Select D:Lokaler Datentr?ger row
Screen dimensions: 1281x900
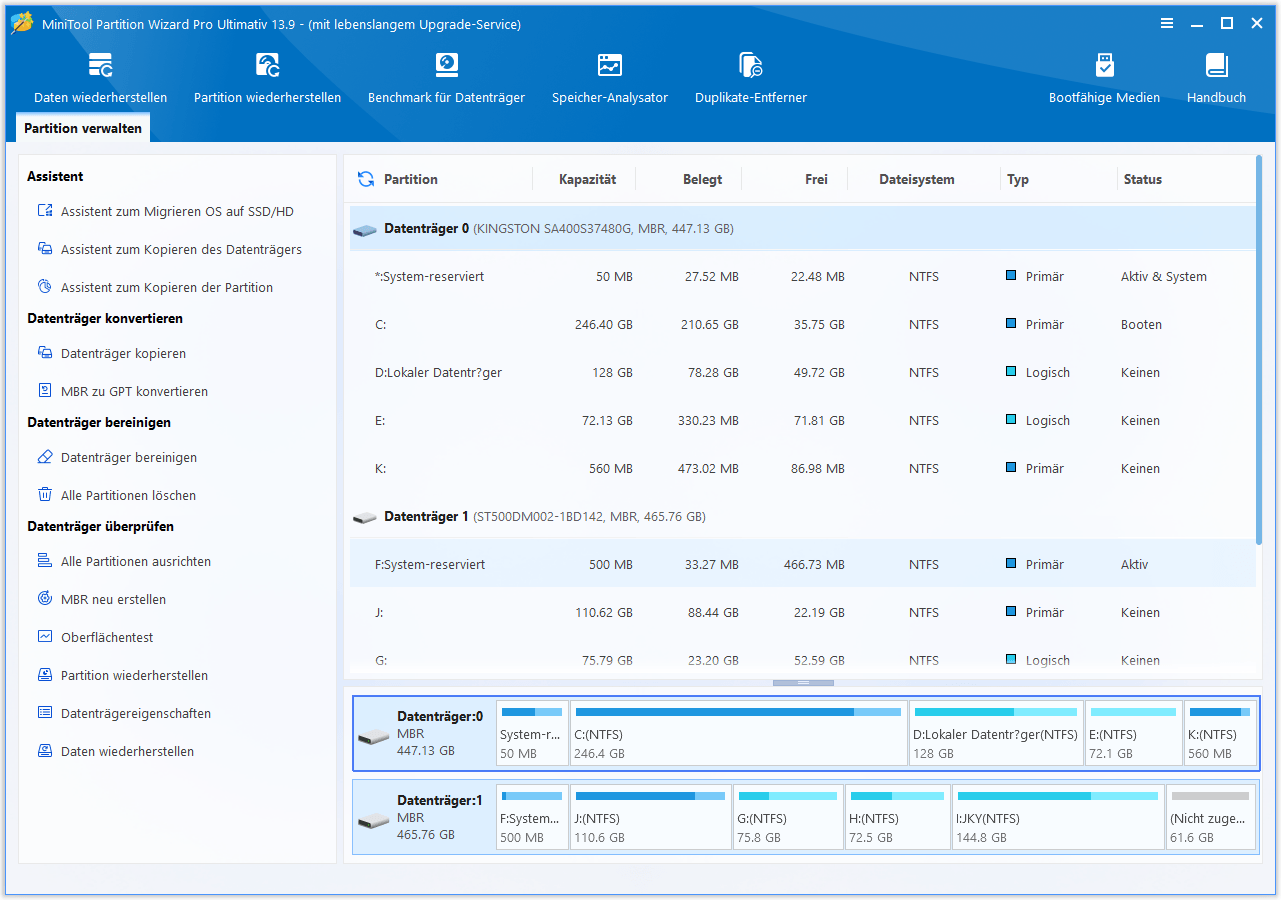pyautogui.click(x=803, y=372)
